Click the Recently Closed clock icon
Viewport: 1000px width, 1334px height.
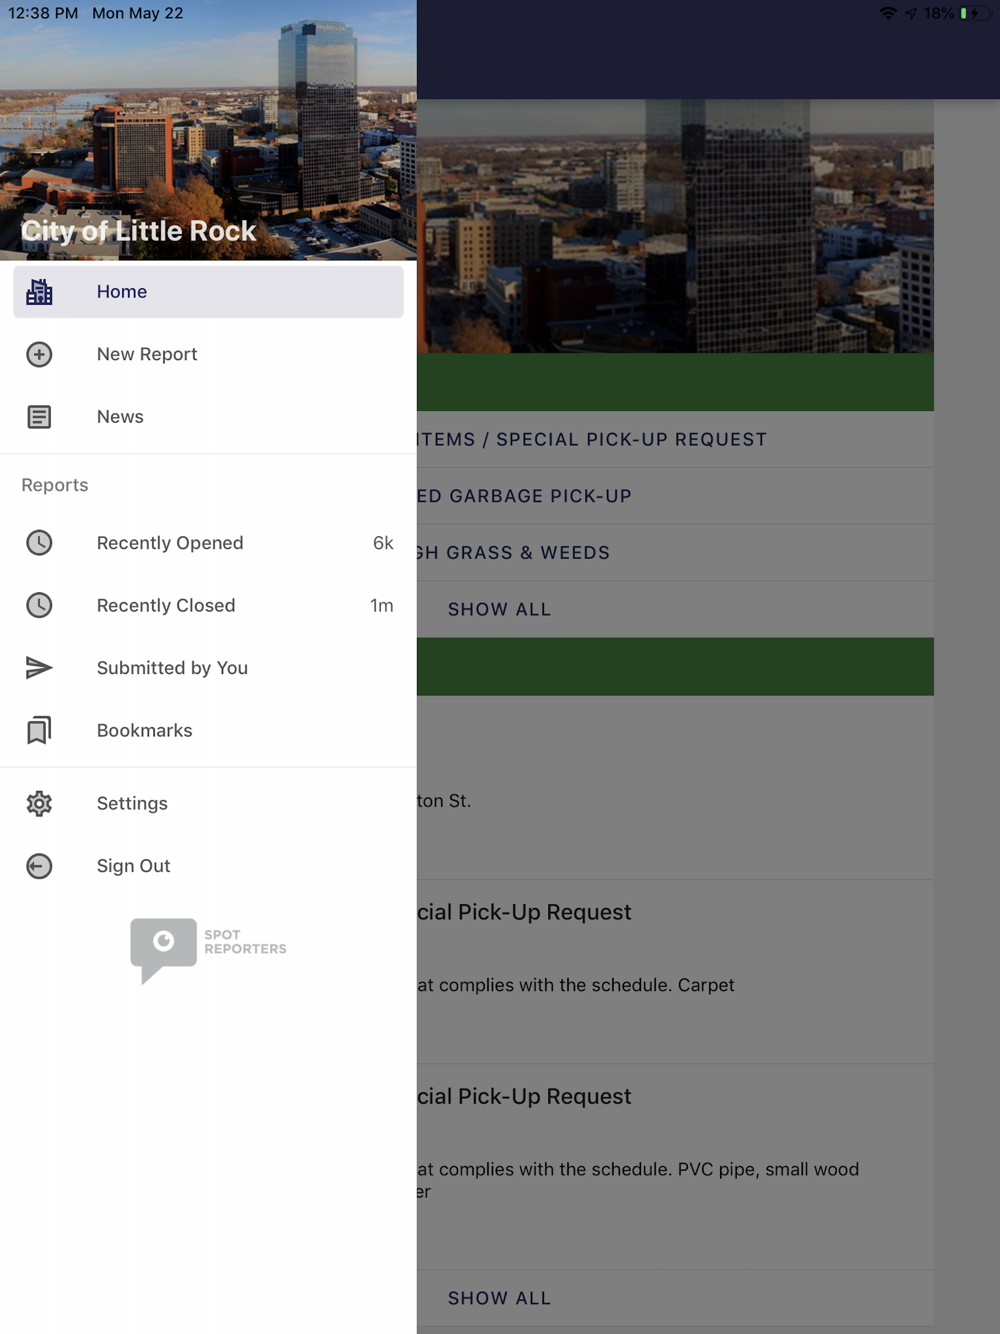39,605
